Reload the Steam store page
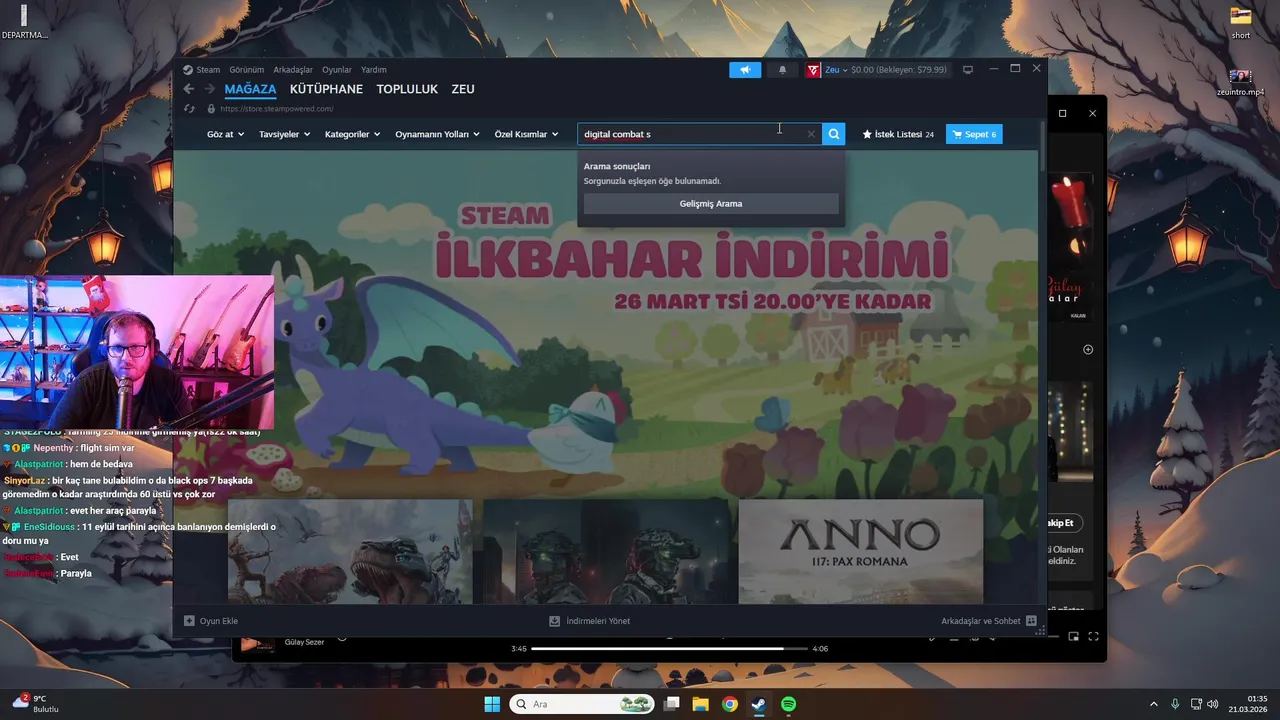The image size is (1280, 720). 189,108
